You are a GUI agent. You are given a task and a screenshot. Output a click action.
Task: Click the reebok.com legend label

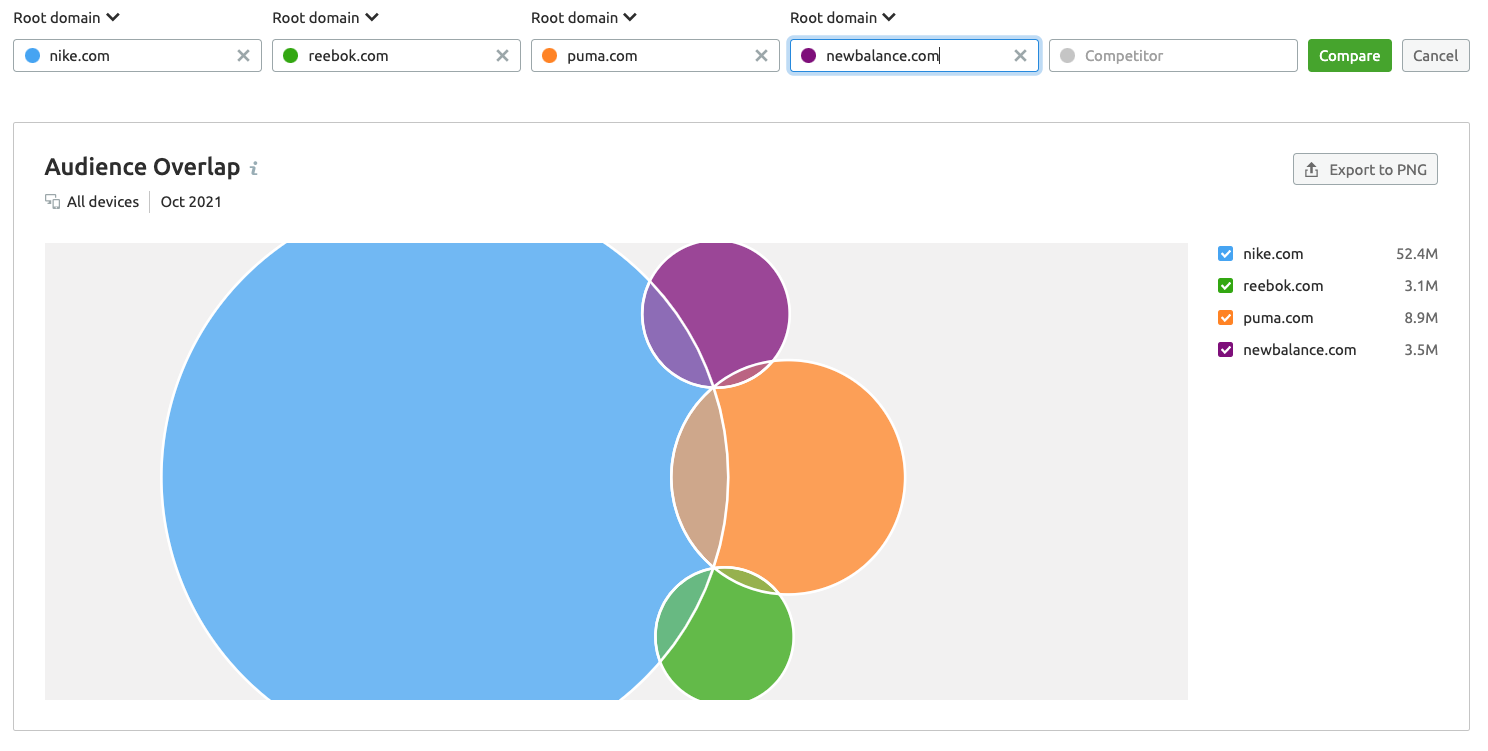click(1283, 286)
